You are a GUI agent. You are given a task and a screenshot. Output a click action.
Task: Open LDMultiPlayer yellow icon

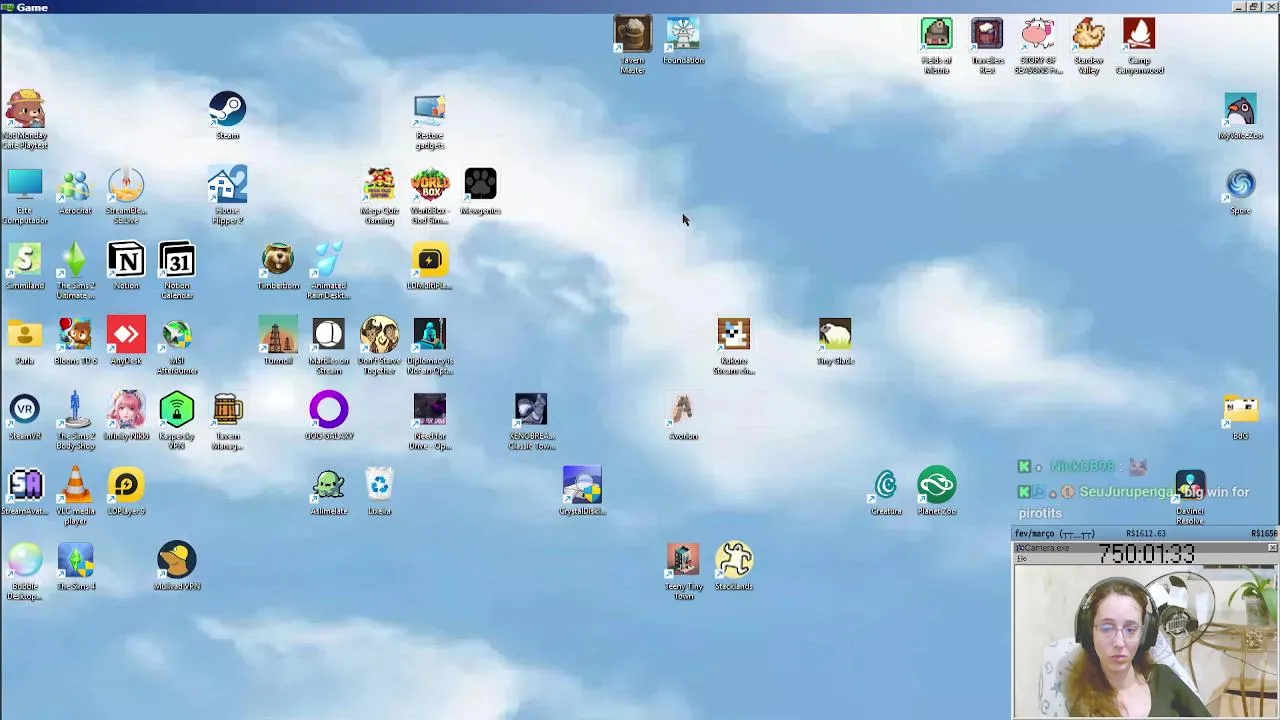click(x=430, y=260)
